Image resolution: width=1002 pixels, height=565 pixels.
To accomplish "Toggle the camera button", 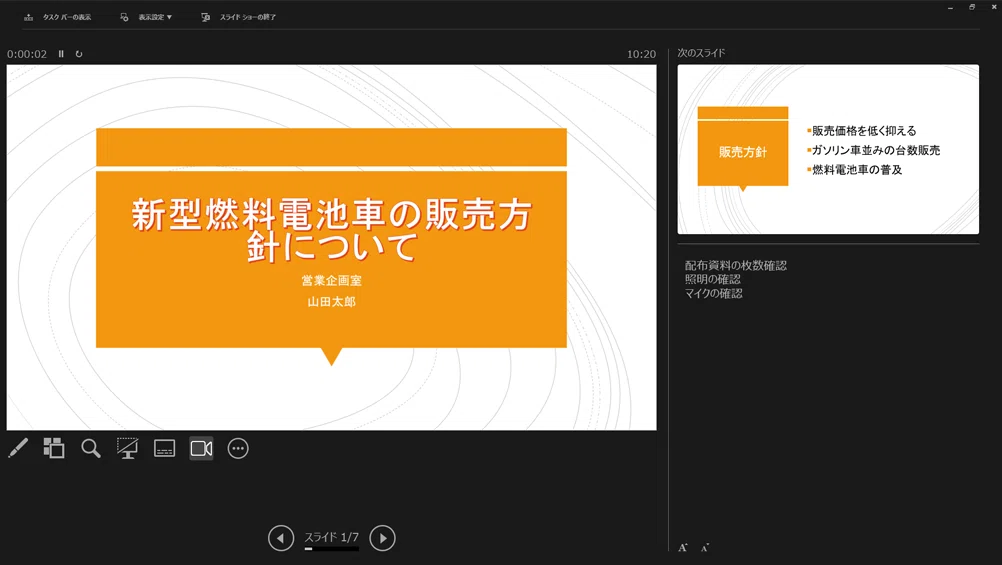I will coord(201,448).
